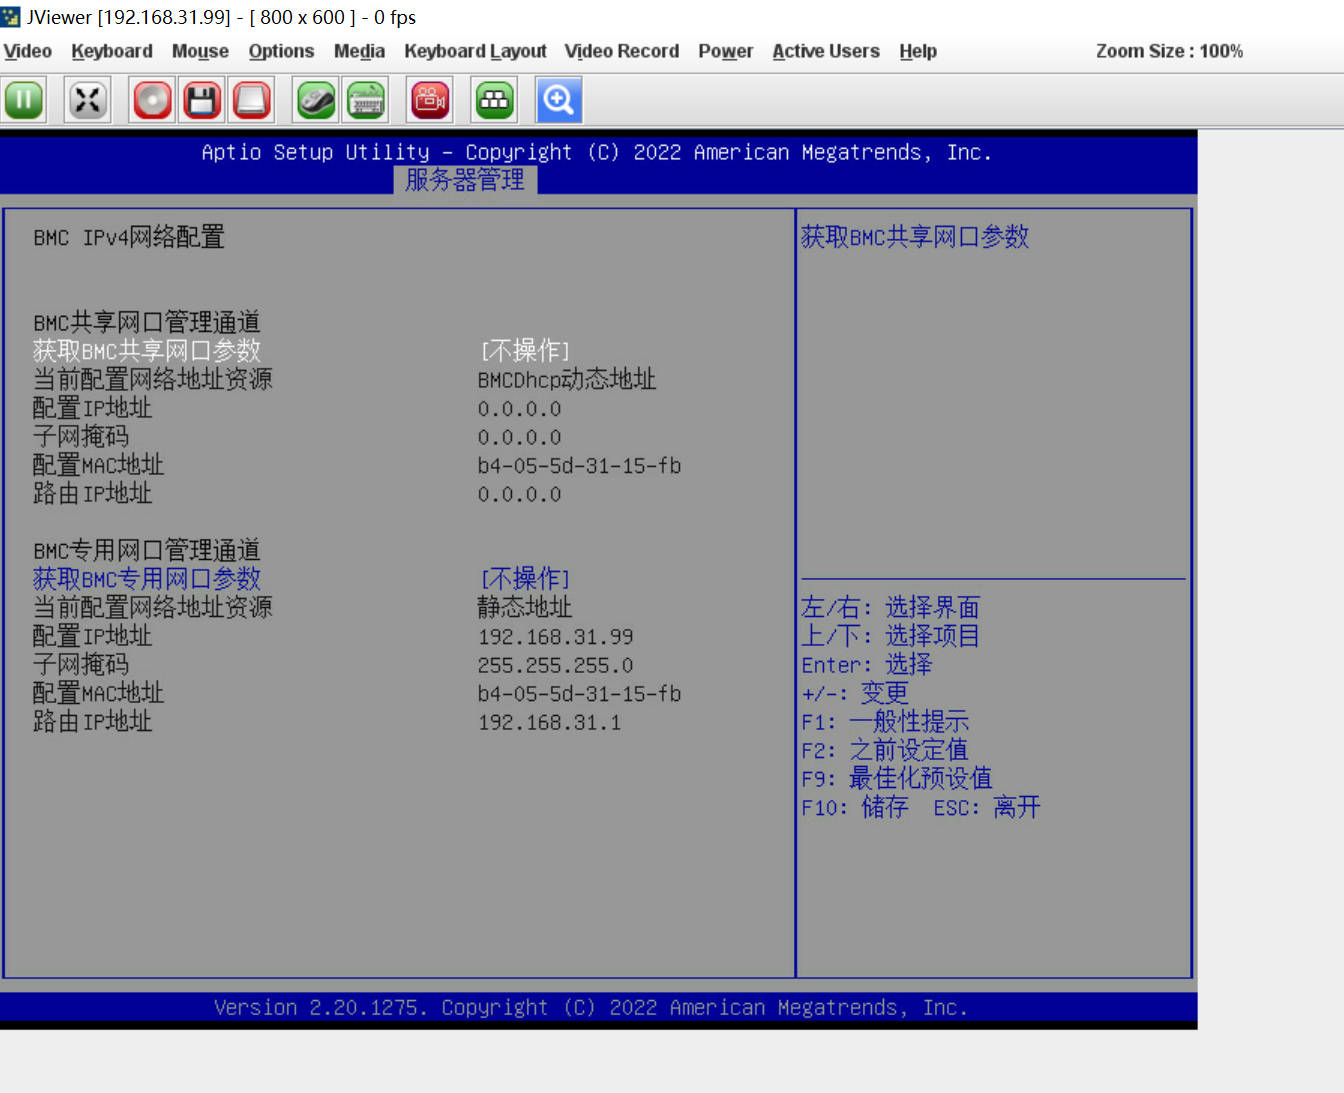Open the Active Users menu

click(x=826, y=51)
